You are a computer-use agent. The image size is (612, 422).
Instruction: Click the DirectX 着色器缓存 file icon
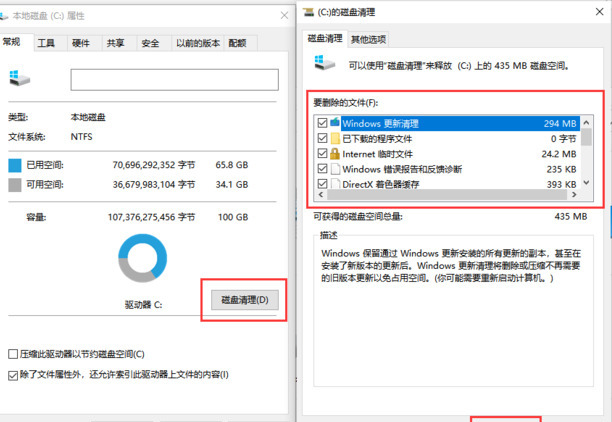336,185
